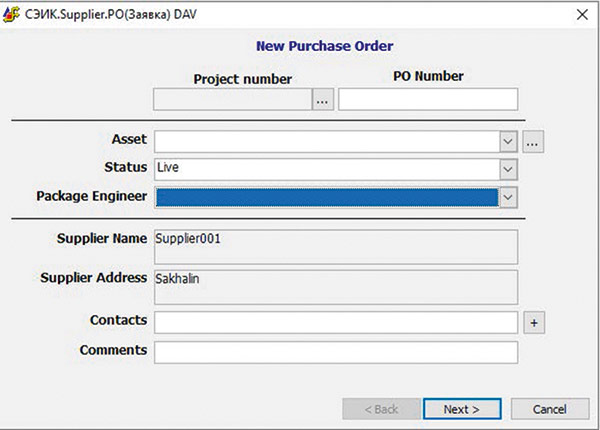Close the New Purchase Order window

[581, 14]
